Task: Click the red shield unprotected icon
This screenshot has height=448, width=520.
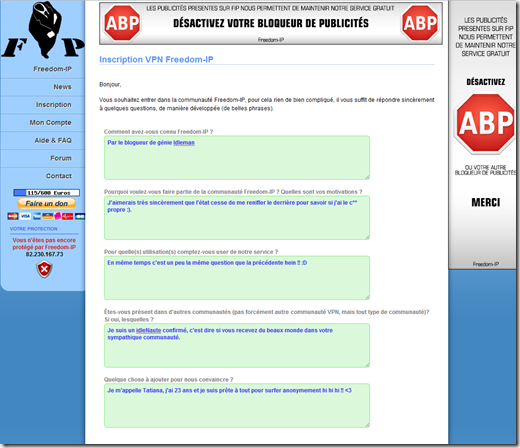Action: [44, 269]
